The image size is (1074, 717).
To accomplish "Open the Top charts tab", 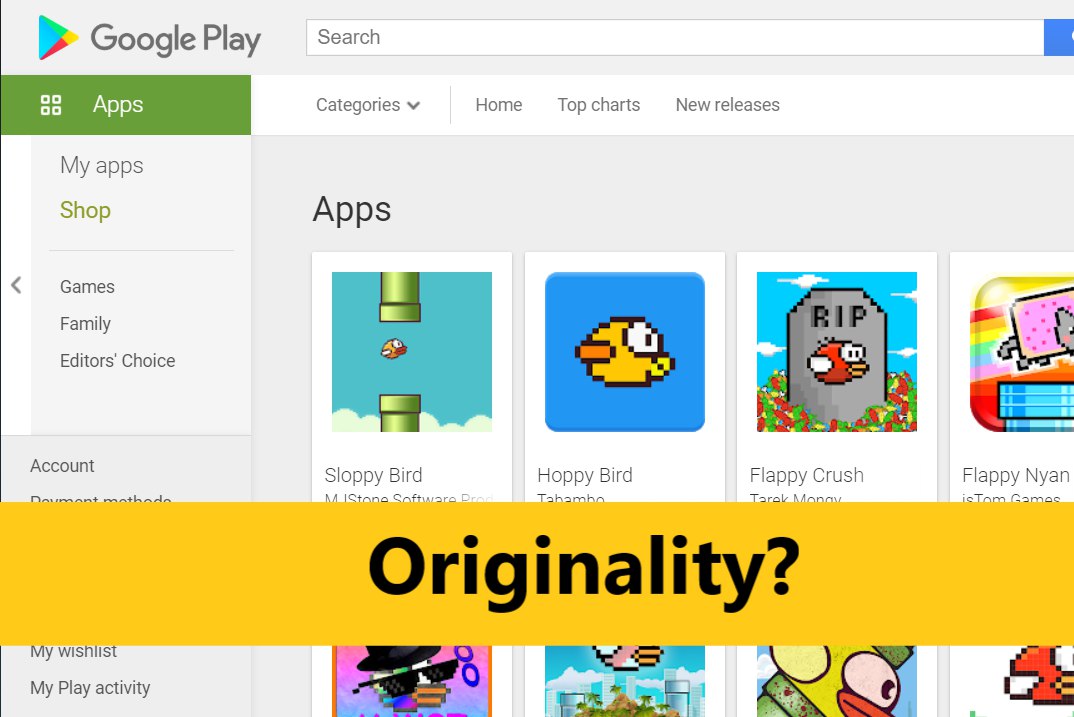I will tap(599, 105).
